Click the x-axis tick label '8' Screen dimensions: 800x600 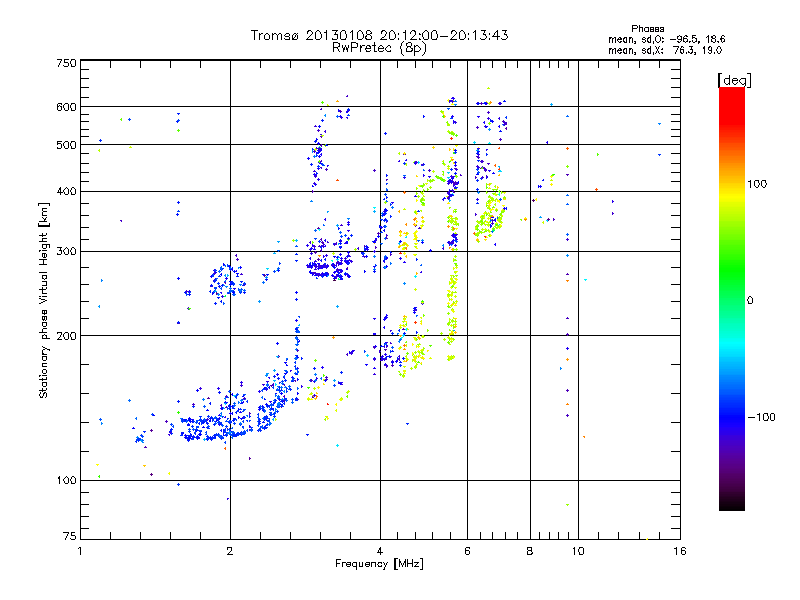(530, 551)
